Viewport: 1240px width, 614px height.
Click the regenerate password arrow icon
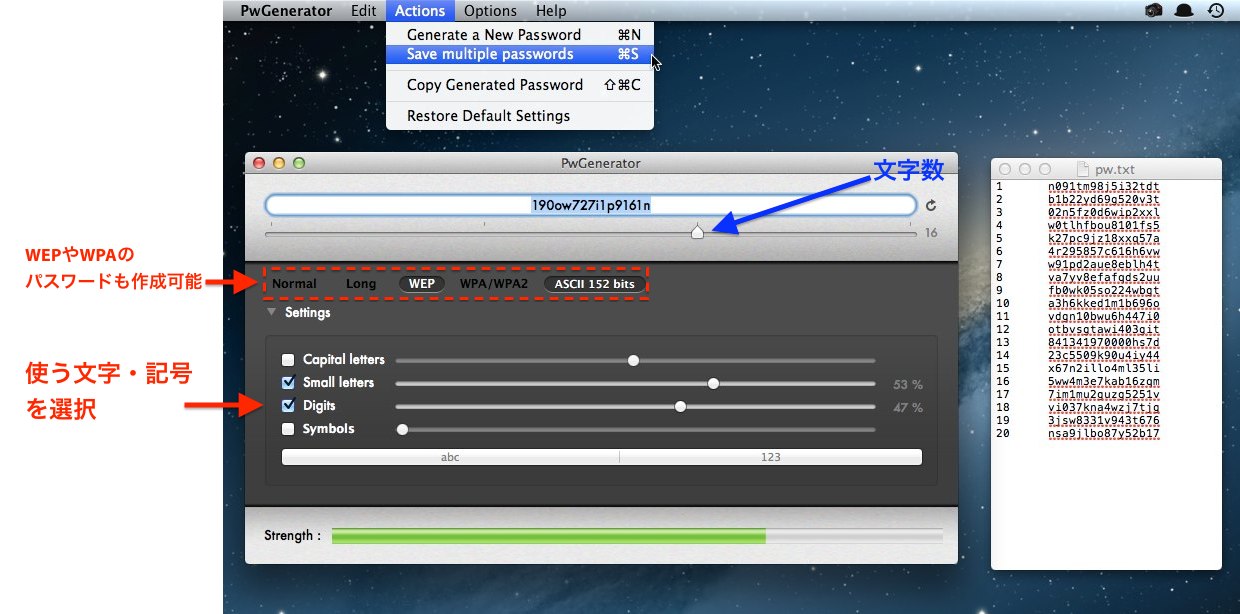931,205
